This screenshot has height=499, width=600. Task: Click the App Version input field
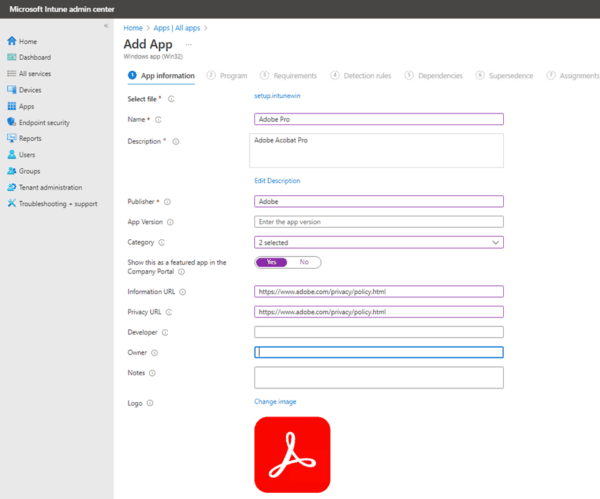378,222
